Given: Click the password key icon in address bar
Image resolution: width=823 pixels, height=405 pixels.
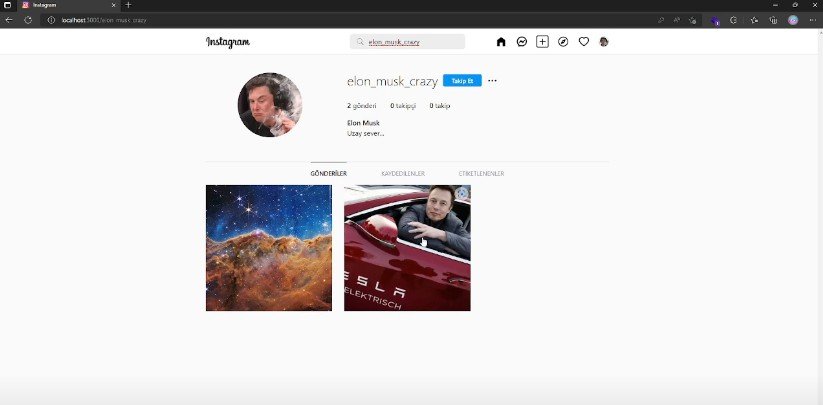Looking at the screenshot, I should [x=661, y=20].
